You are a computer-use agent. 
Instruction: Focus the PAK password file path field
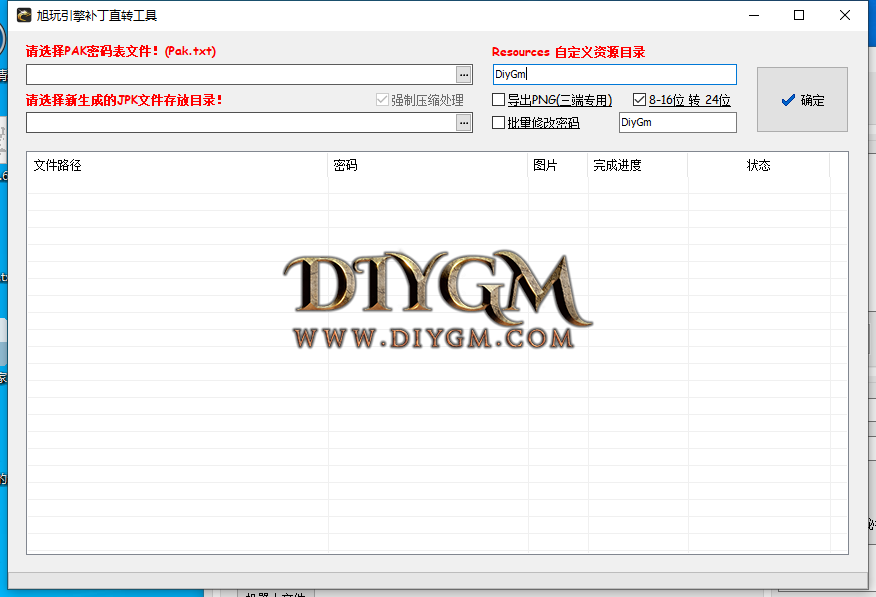[241, 74]
